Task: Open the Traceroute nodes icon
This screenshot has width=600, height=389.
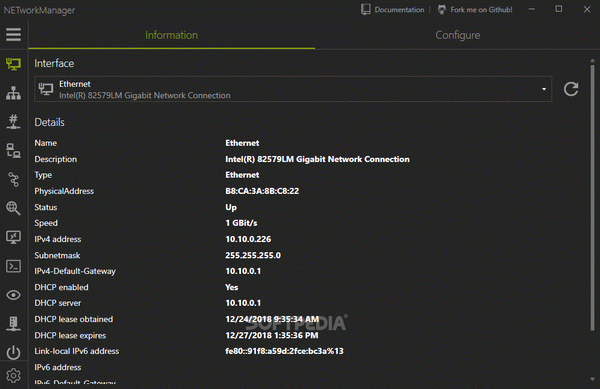Action: pyautogui.click(x=13, y=179)
